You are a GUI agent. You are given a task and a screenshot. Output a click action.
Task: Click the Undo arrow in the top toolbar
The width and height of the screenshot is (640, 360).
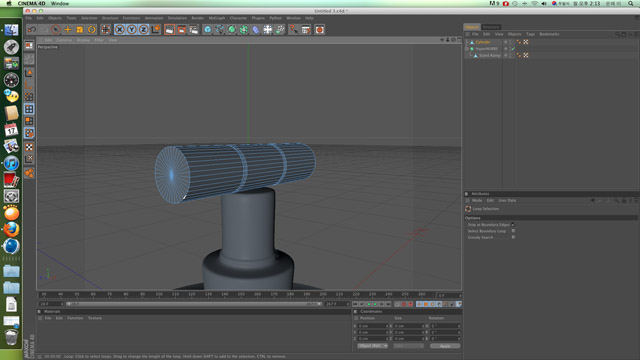(32, 29)
